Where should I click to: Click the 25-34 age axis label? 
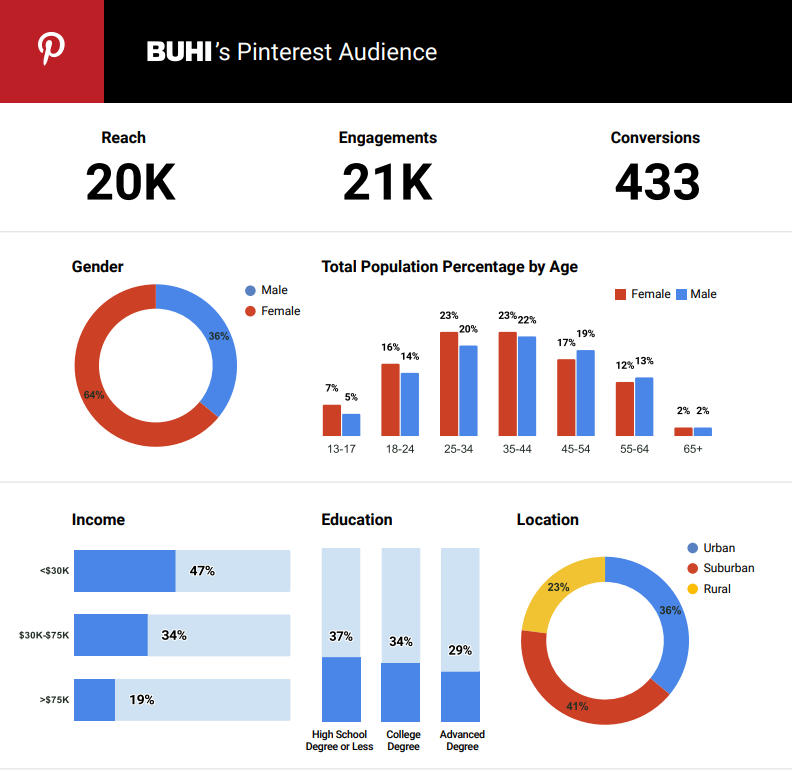pyautogui.click(x=459, y=449)
